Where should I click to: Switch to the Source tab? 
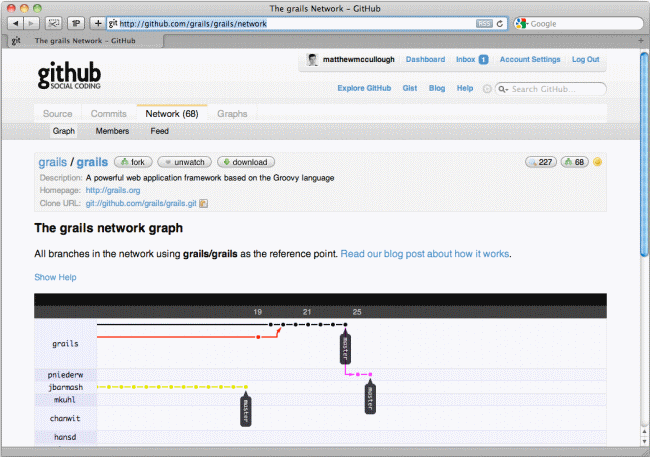(58, 114)
